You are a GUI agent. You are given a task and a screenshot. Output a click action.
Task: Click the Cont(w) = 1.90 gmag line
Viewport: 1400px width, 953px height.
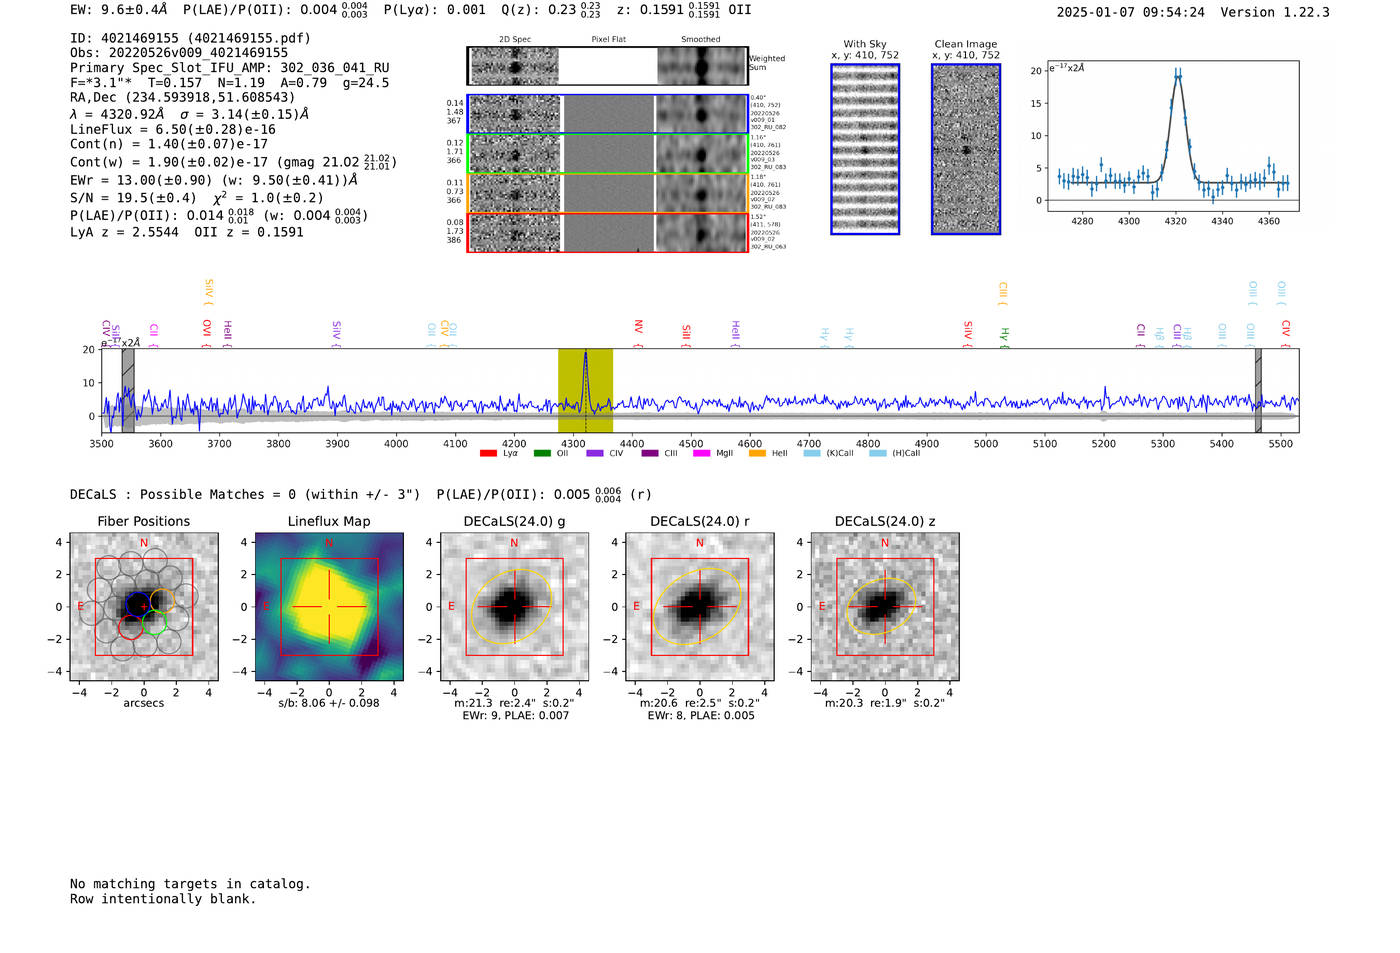(233, 162)
